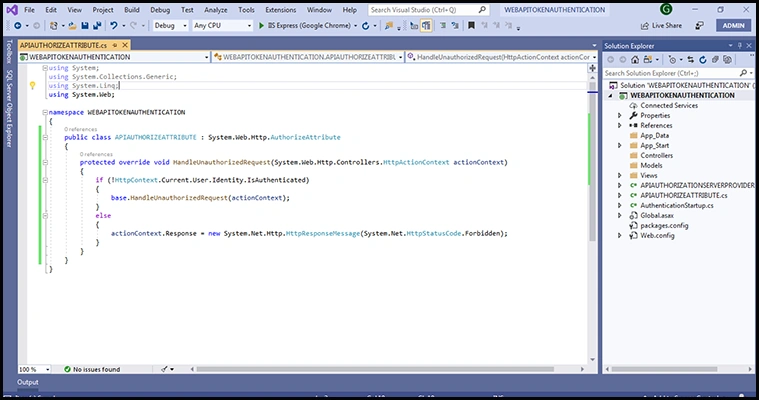Screen dimensions: 759x400
Task: Open the green G account profile icon
Action: 666,9
